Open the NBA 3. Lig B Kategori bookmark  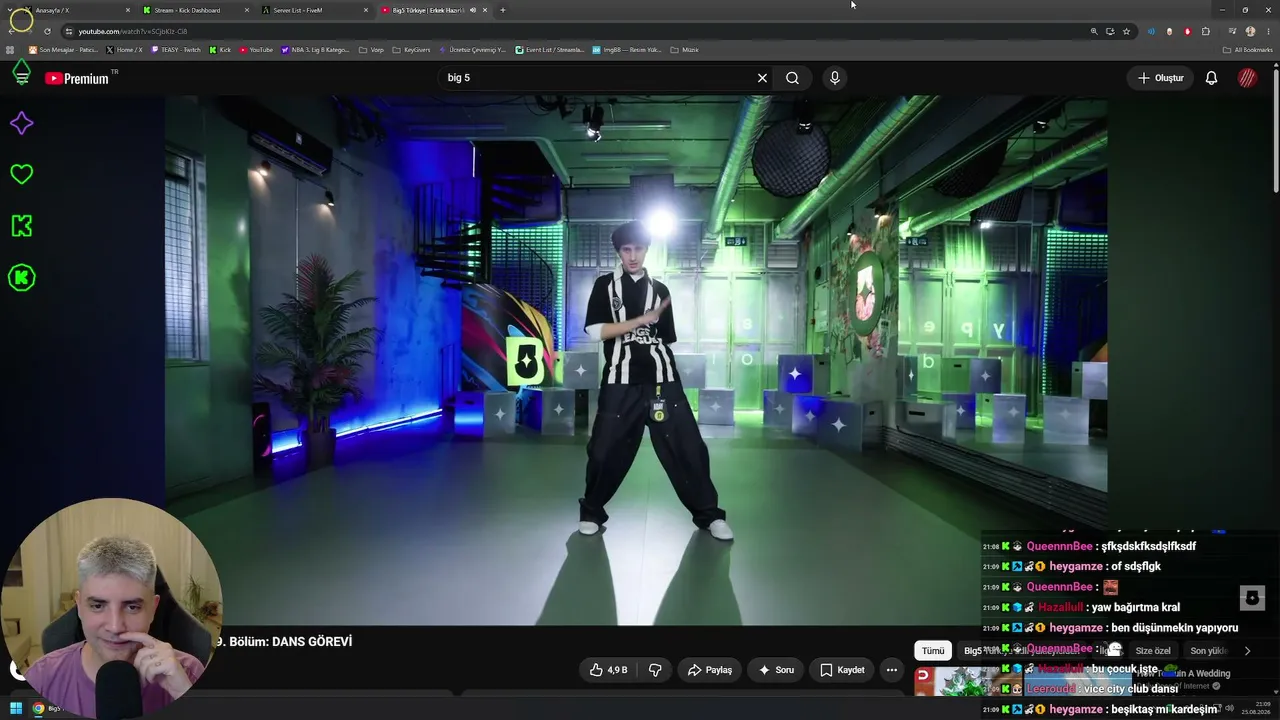[x=316, y=50]
